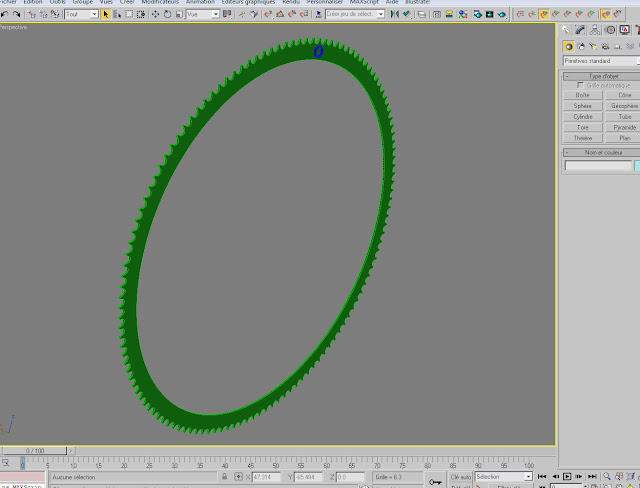The height and width of the screenshot is (488, 640).
Task: Open the MAXScript menu
Action: pos(364,2)
